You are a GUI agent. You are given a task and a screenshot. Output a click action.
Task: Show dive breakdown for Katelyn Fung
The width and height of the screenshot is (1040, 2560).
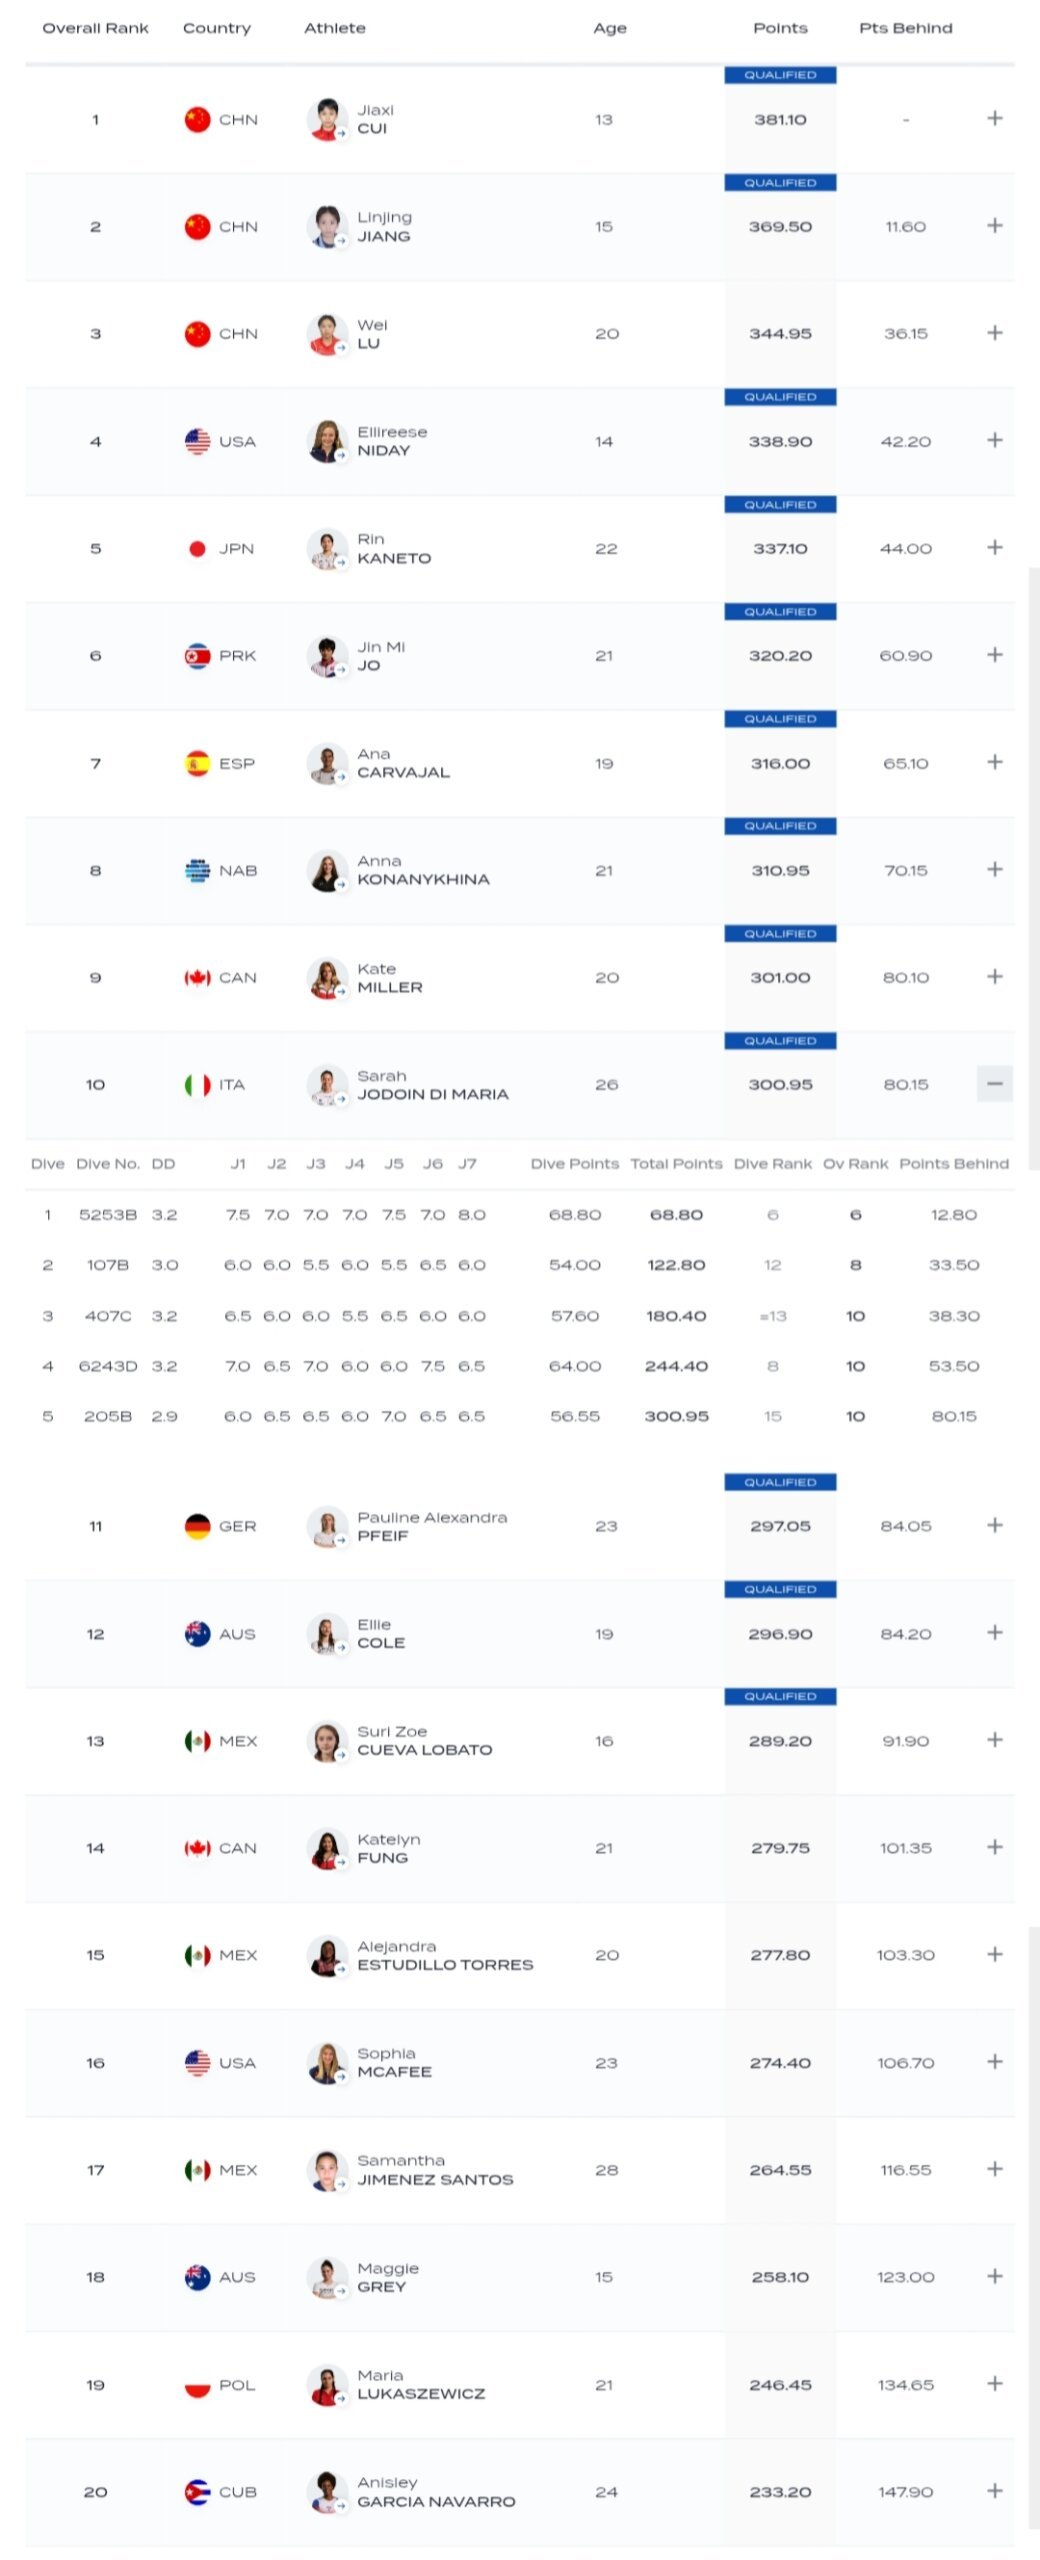994,1847
